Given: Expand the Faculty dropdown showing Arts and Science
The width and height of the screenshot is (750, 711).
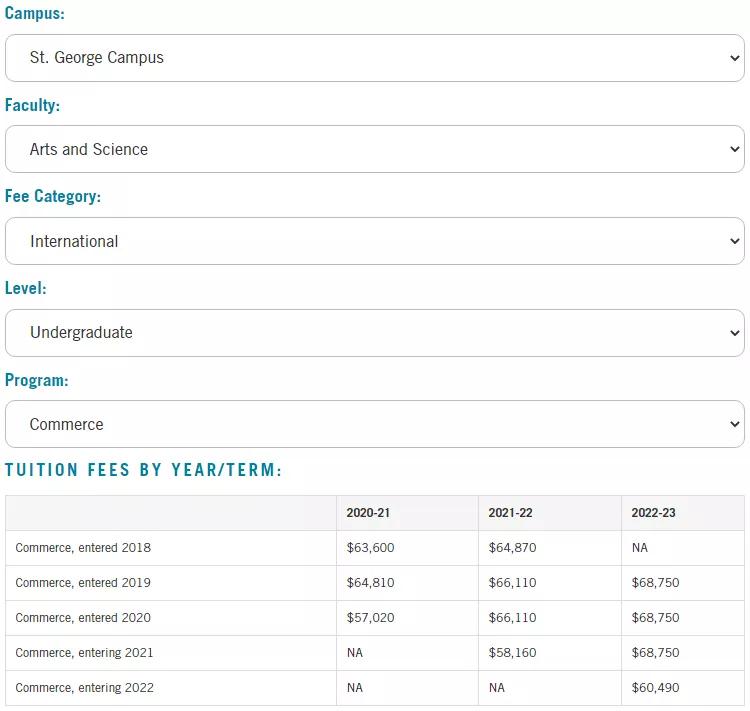Looking at the screenshot, I should tap(374, 149).
